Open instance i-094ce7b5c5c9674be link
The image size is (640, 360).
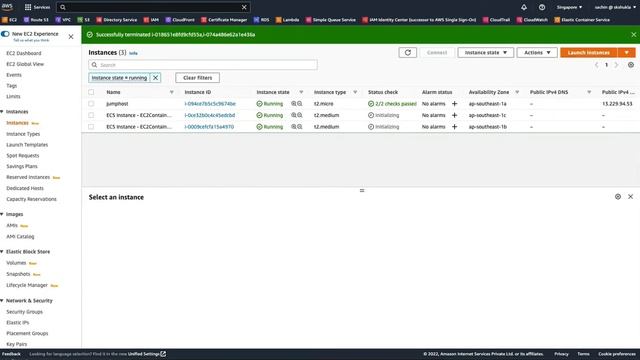(210, 104)
